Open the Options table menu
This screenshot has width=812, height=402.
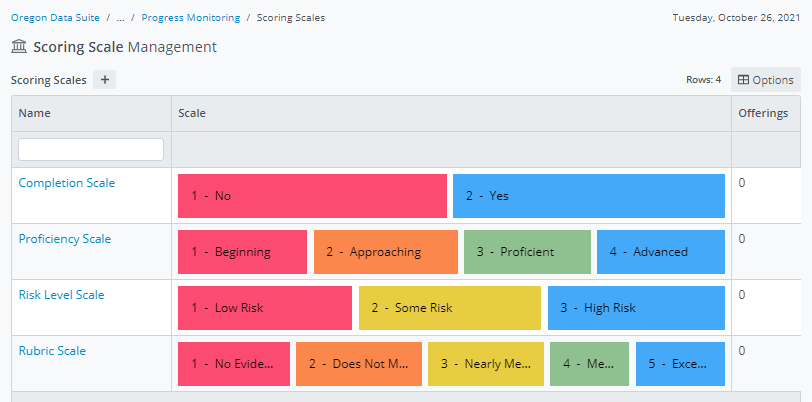pos(765,80)
